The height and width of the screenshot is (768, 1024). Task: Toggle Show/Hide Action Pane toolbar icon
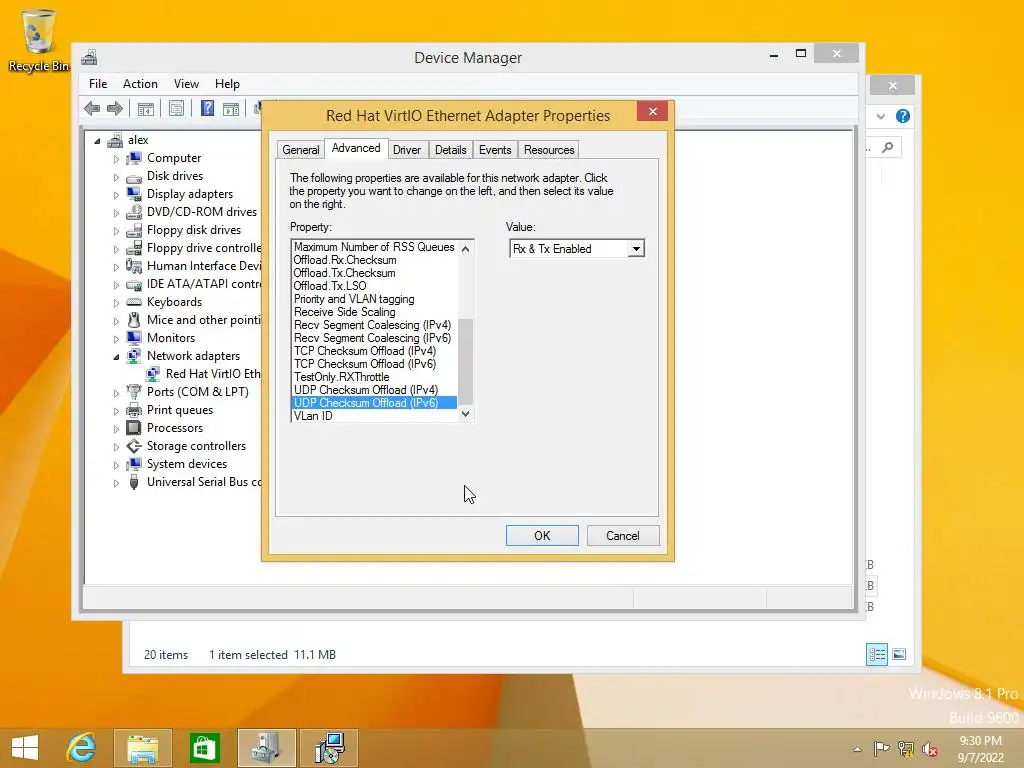coord(231,108)
